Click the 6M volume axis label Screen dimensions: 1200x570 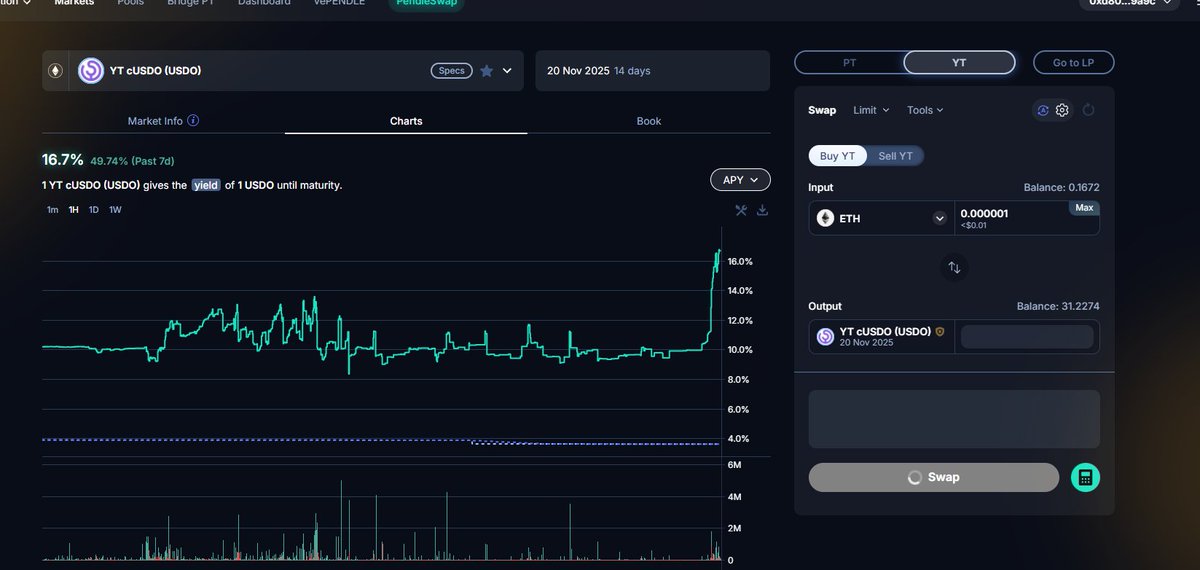tap(734, 466)
